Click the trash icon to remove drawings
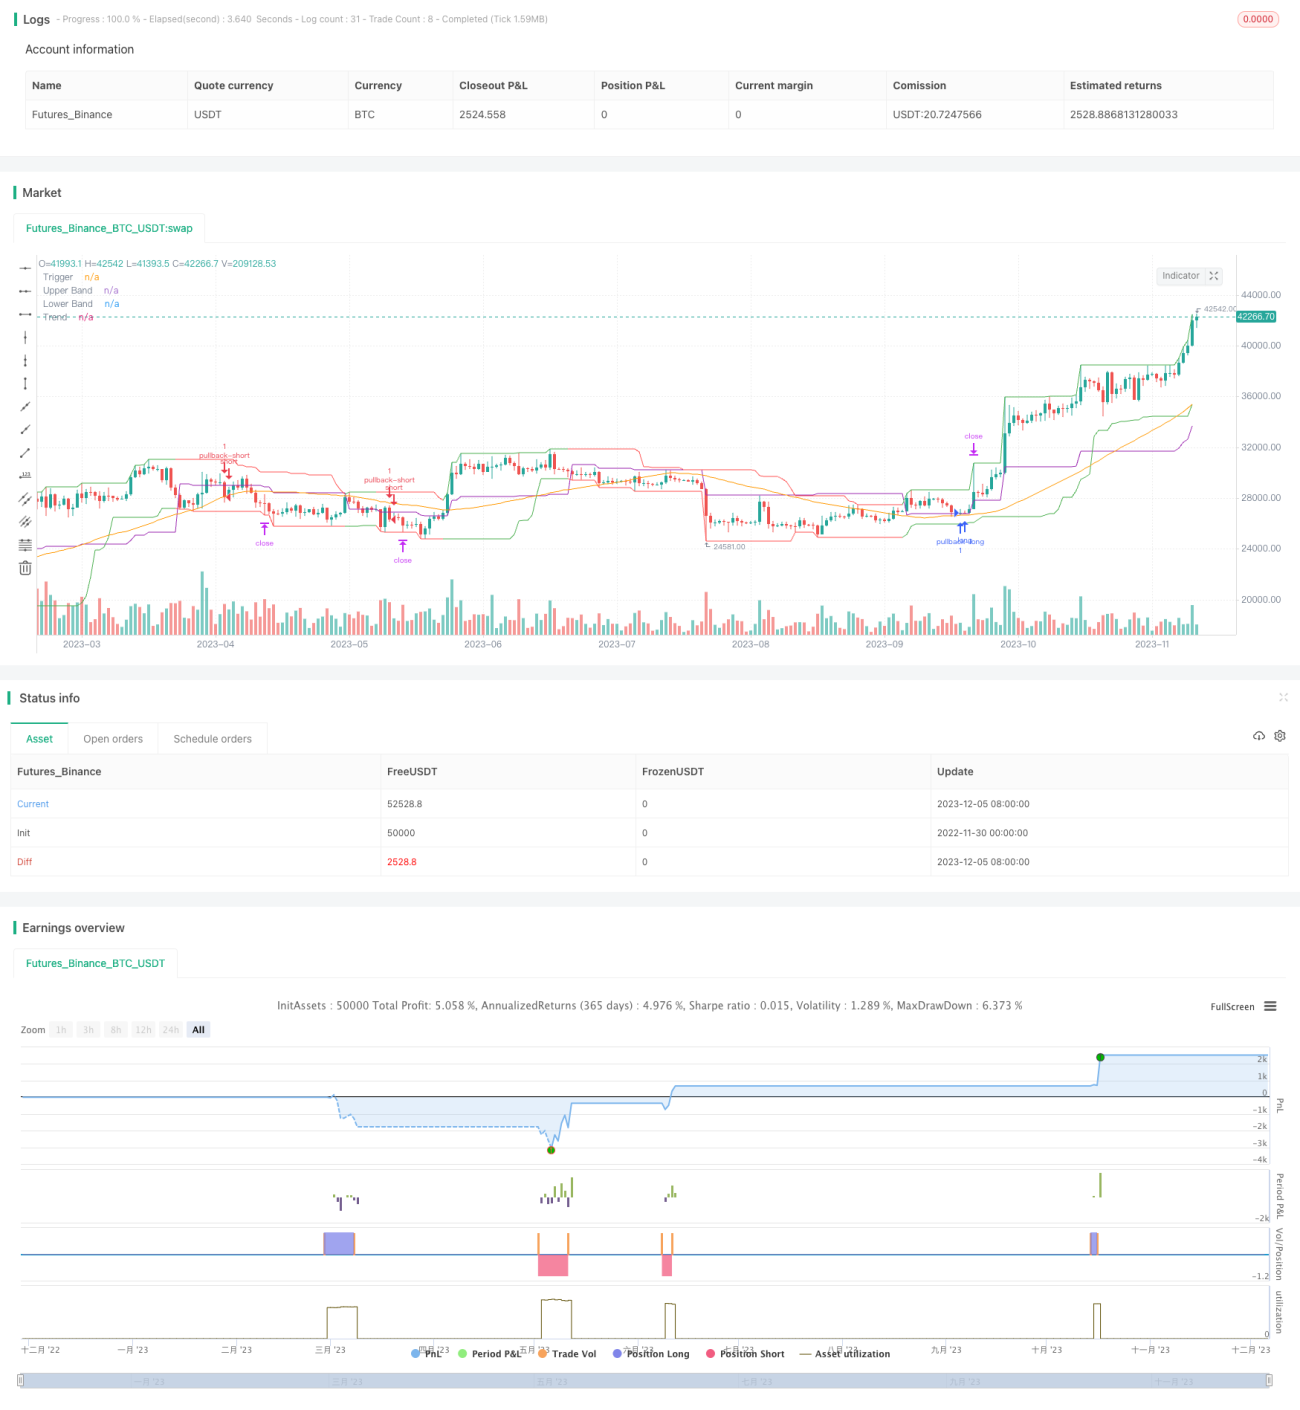Screen dimensions: 1300x1410 coord(25,568)
